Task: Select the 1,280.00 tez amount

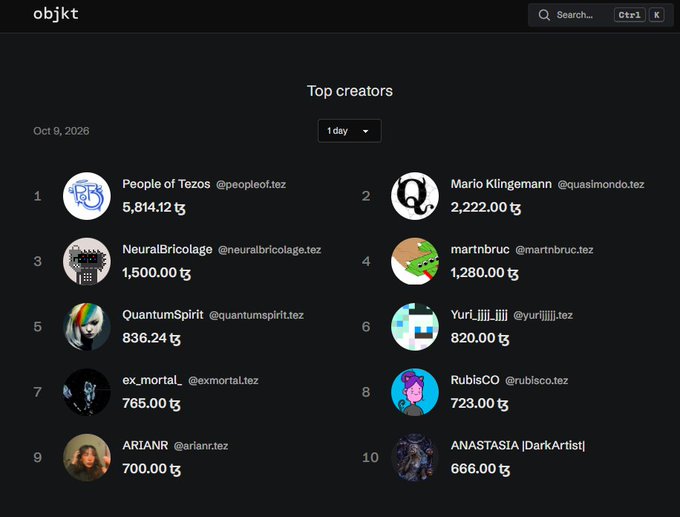Action: (484, 273)
